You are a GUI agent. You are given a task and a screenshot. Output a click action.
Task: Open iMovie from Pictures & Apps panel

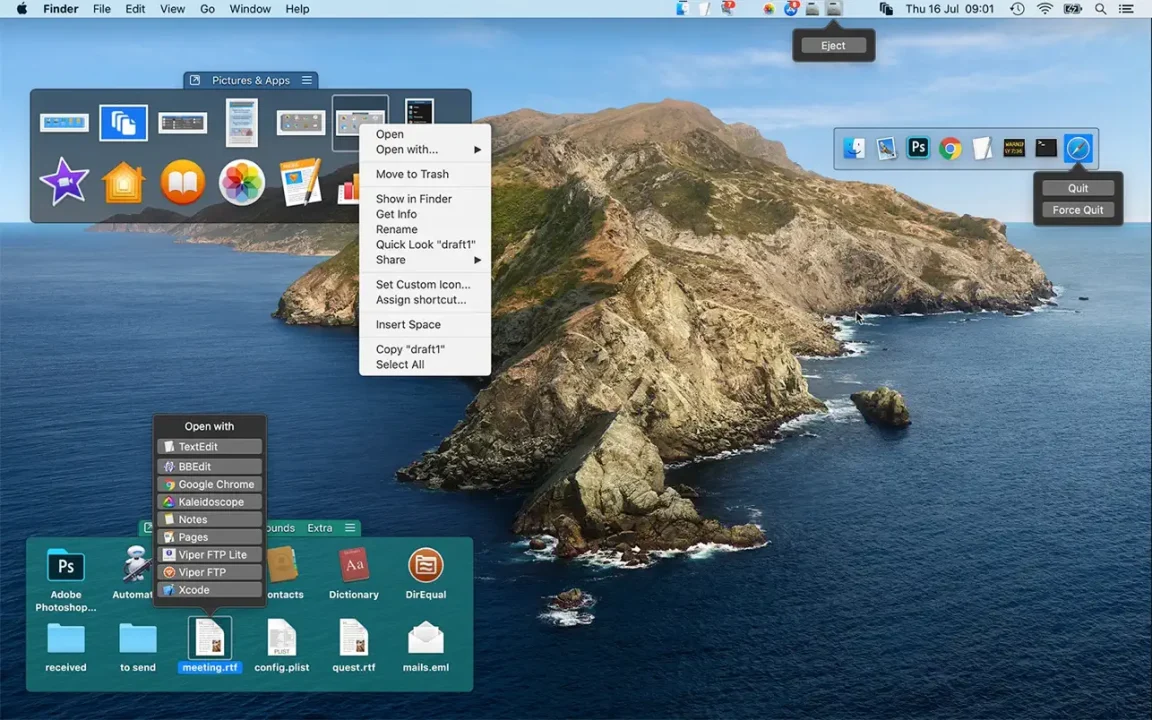point(65,183)
